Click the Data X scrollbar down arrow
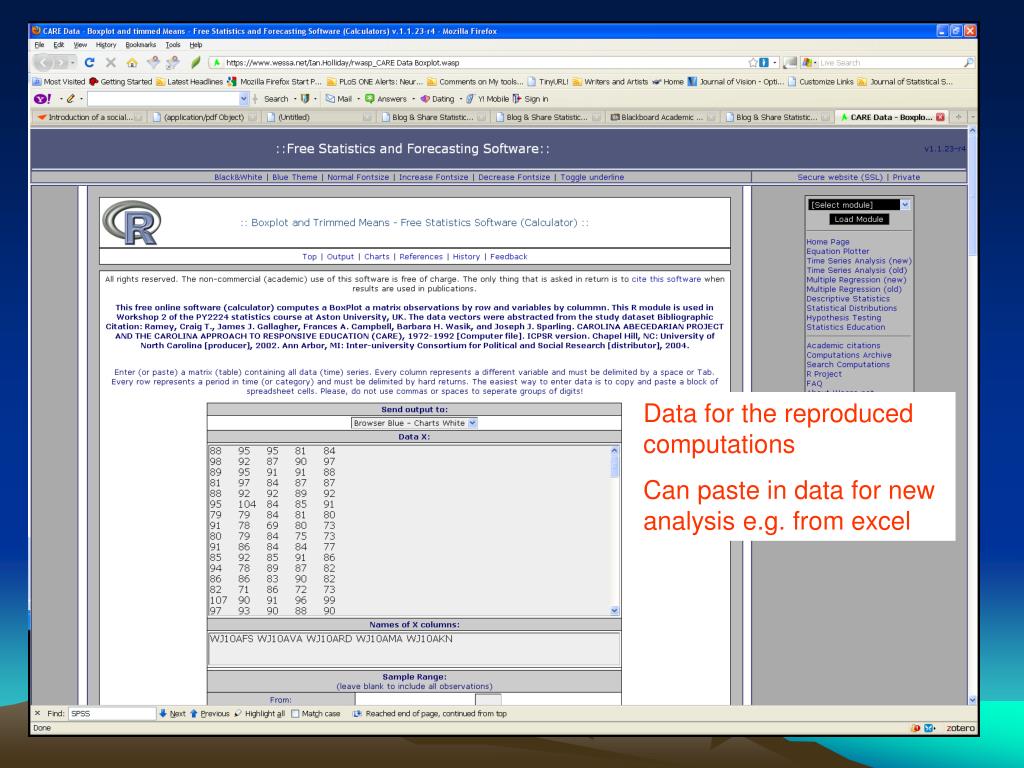 coord(614,611)
